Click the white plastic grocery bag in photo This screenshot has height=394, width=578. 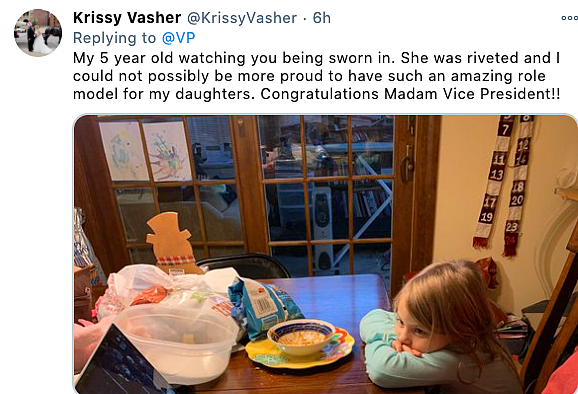pyautogui.click(x=162, y=287)
